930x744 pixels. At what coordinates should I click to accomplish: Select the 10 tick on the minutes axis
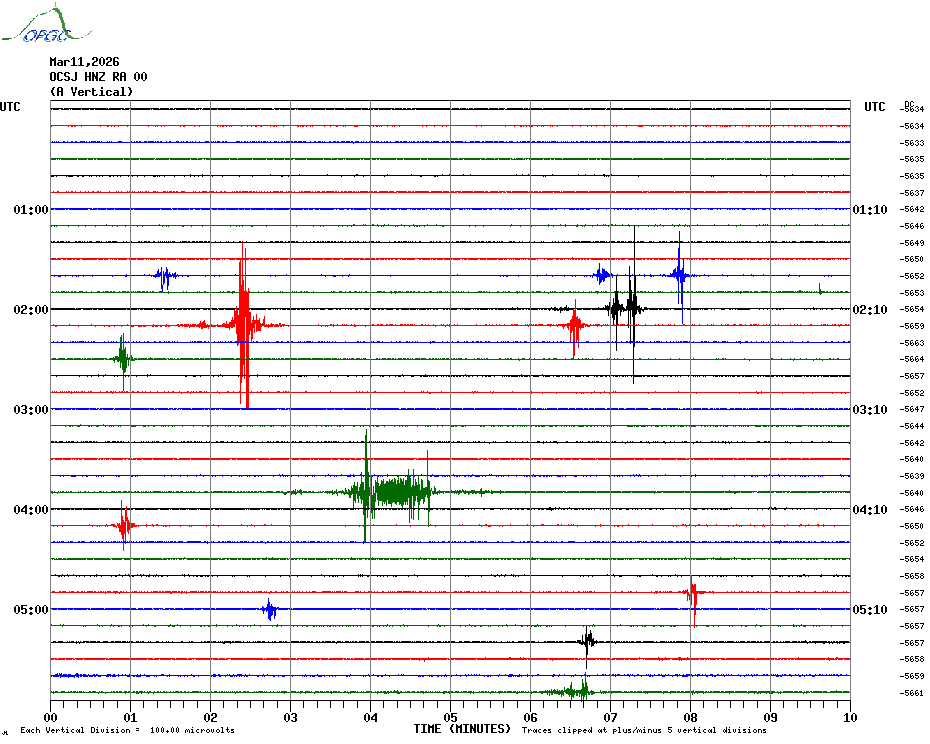pos(850,717)
